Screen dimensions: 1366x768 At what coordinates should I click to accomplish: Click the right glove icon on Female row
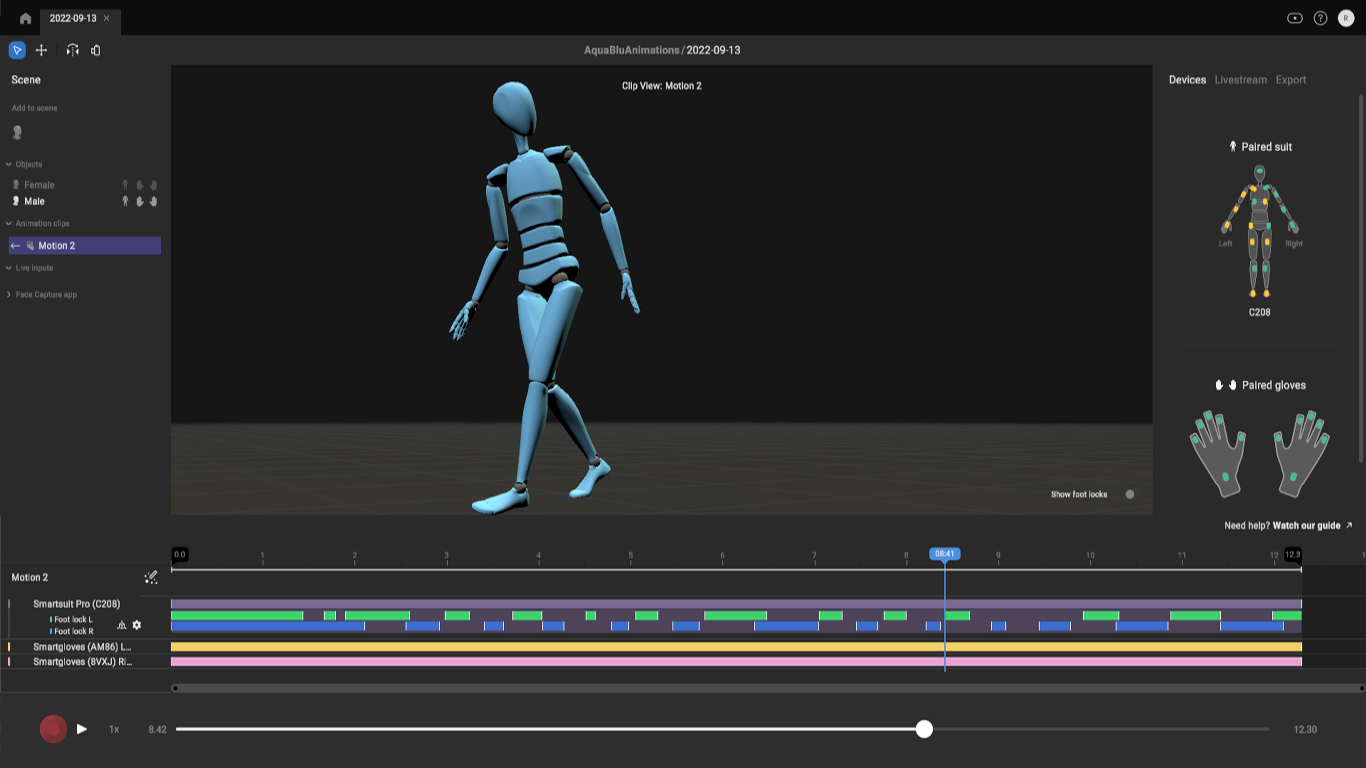154,185
